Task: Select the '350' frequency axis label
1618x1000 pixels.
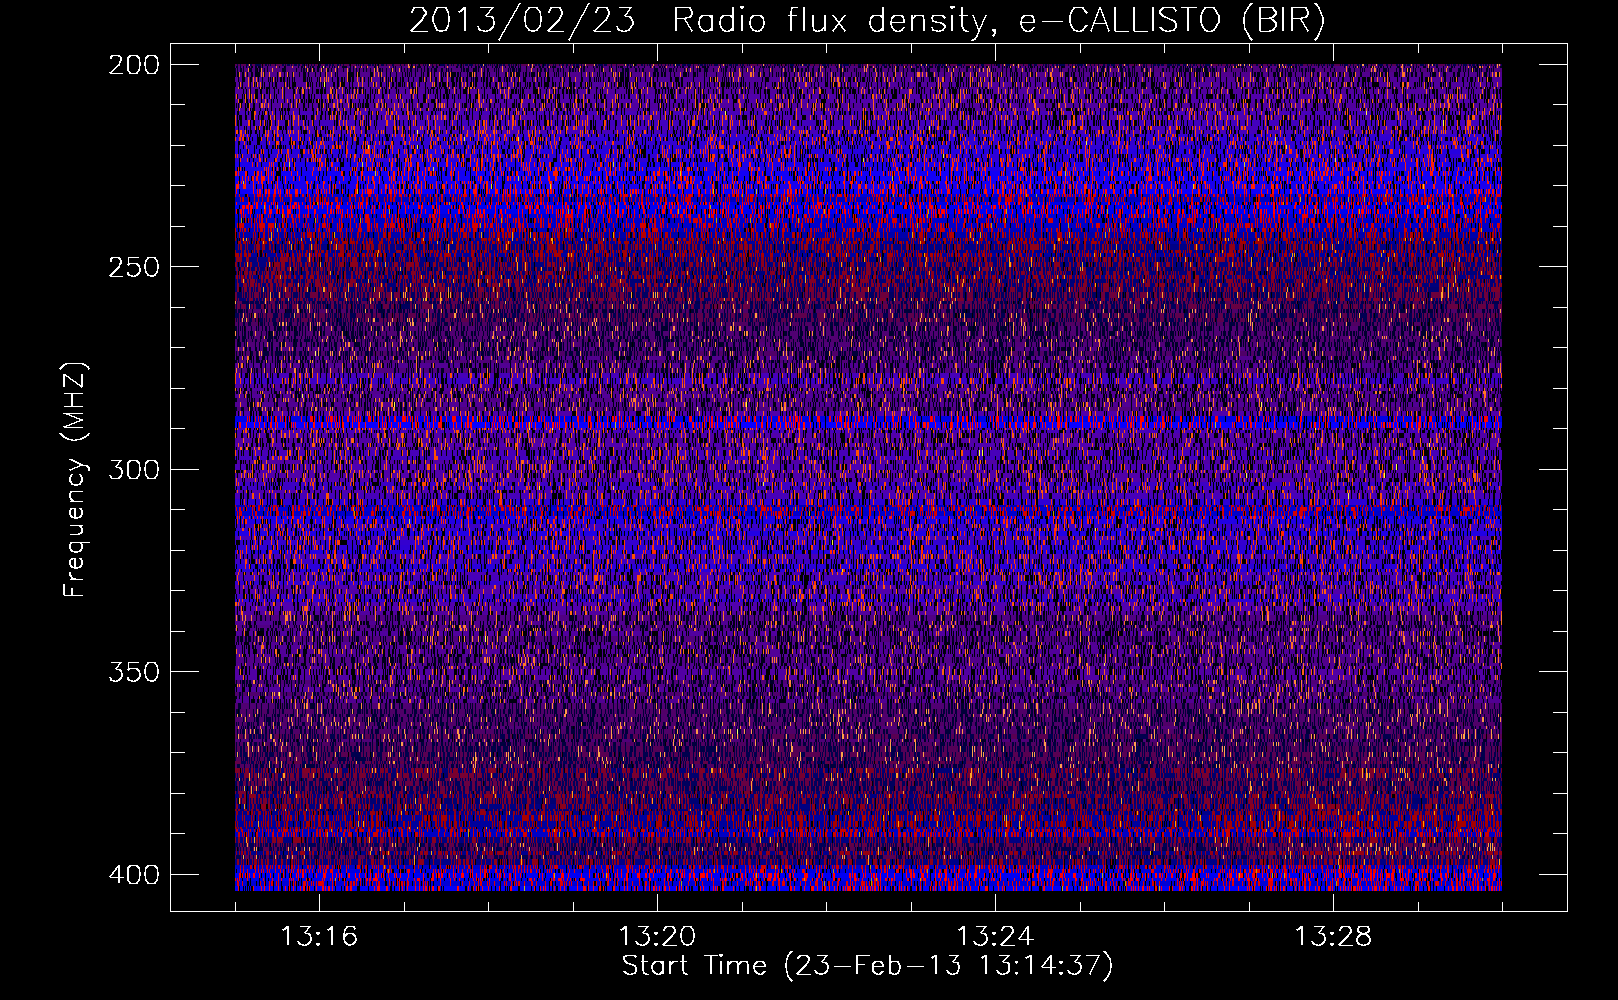Action: [x=133, y=672]
